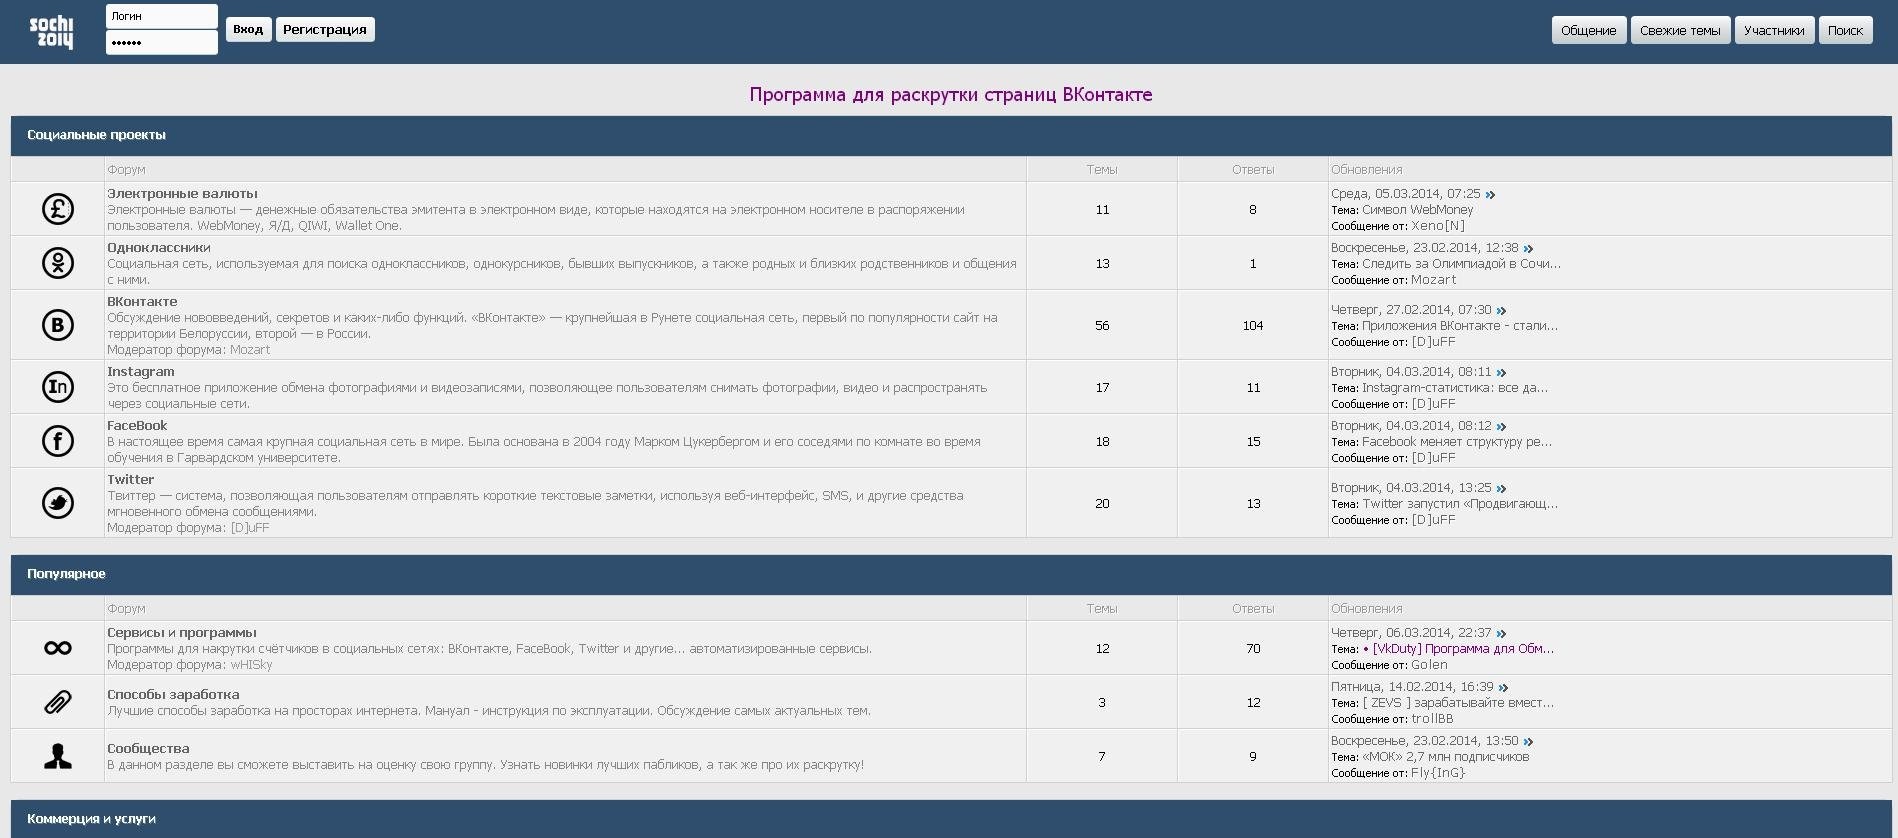Screen dimensions: 1898x838
Task: View poster Xeno[N] profile
Action: (1438, 226)
